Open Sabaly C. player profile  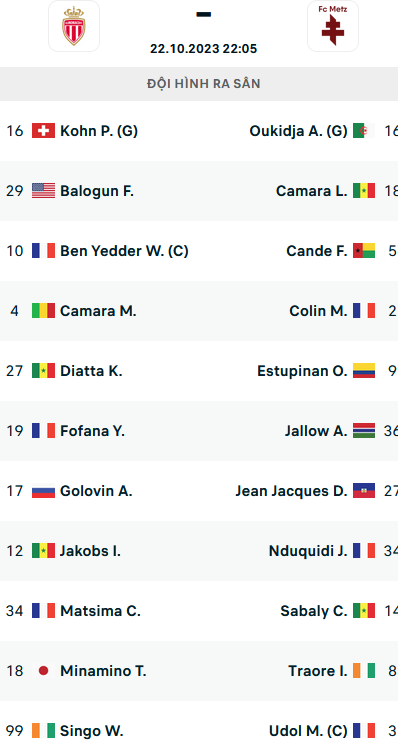[314, 611]
